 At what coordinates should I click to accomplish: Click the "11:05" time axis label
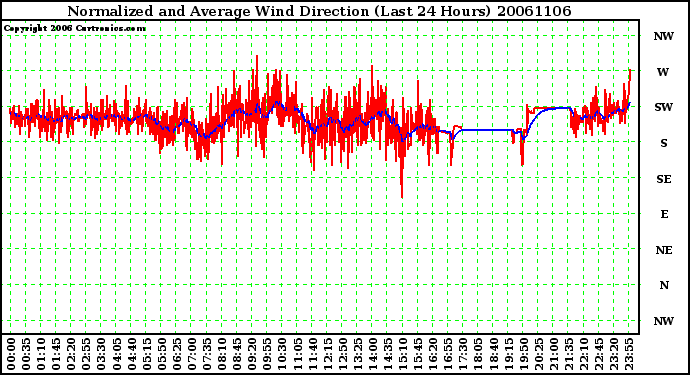tap(297, 354)
